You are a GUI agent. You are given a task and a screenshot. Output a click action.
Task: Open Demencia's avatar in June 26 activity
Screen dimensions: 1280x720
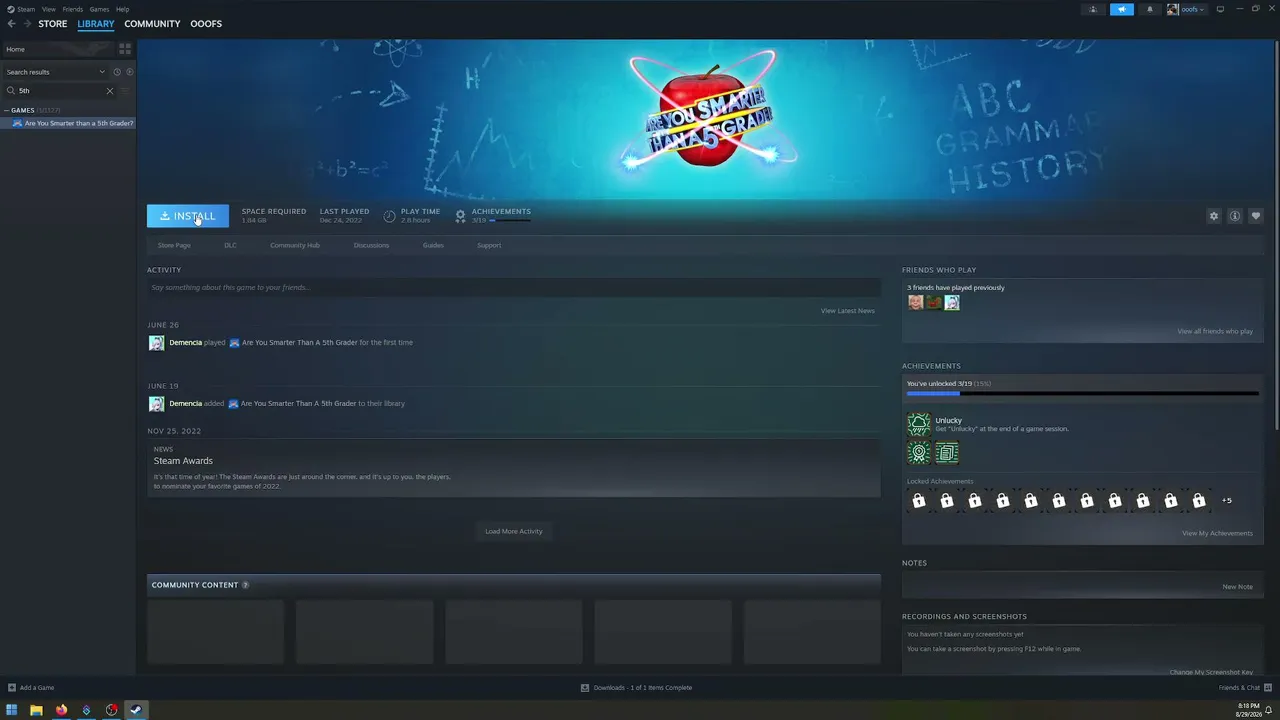tap(156, 343)
